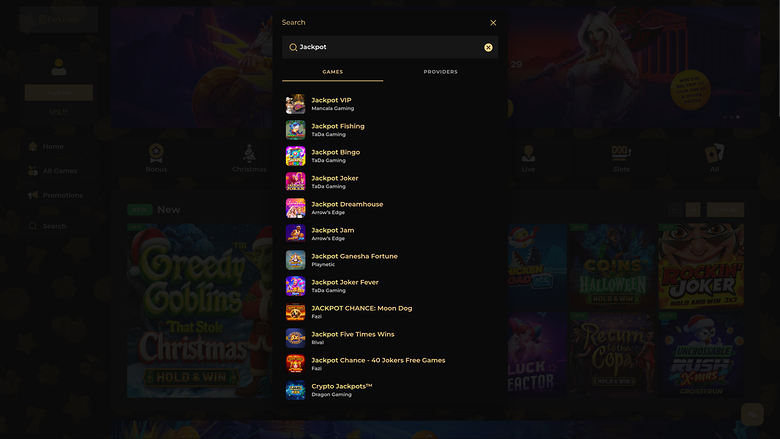Open Jackpot VIP game icon
780x439 pixels.
[295, 104]
